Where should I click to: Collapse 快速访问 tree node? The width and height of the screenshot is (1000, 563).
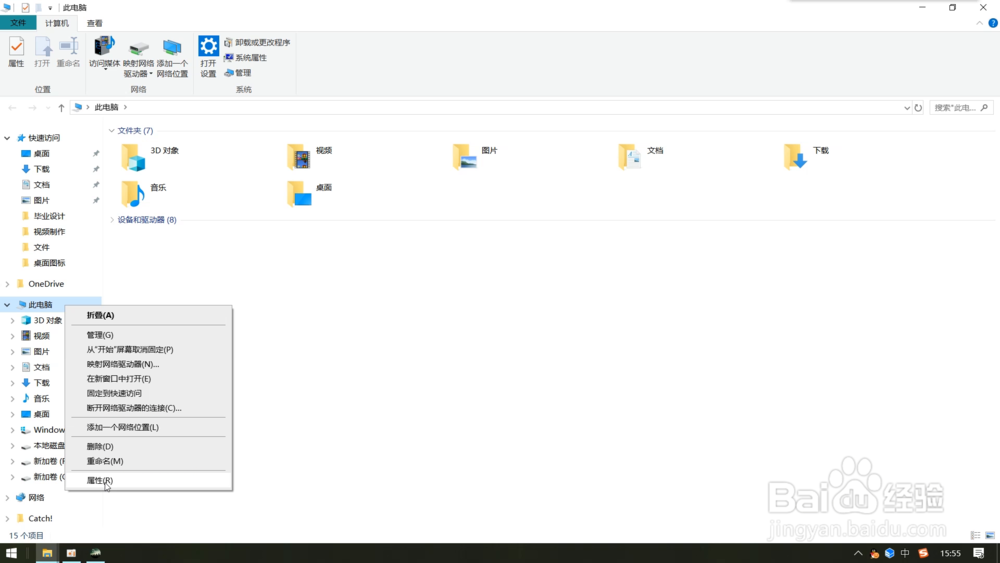7,138
